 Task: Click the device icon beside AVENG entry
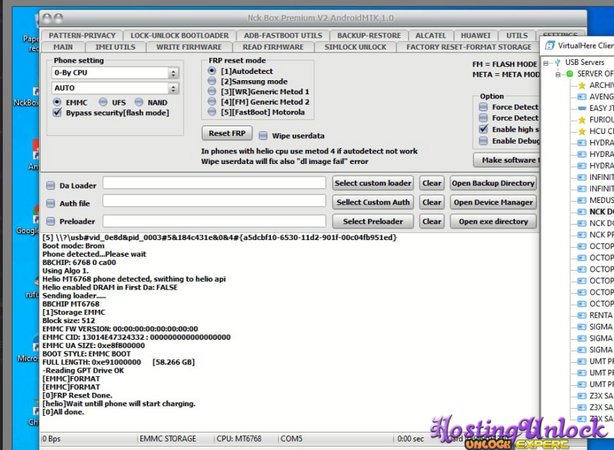click(x=581, y=97)
